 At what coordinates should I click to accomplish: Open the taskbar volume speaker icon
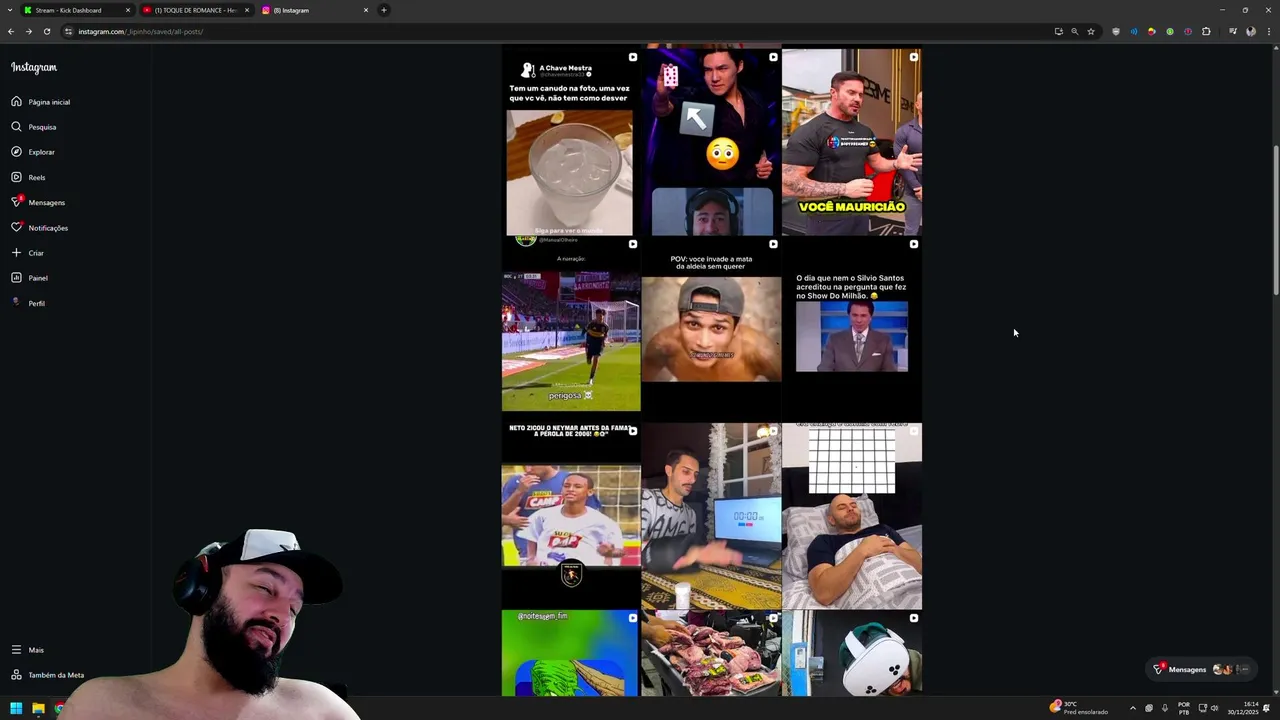(x=1215, y=708)
